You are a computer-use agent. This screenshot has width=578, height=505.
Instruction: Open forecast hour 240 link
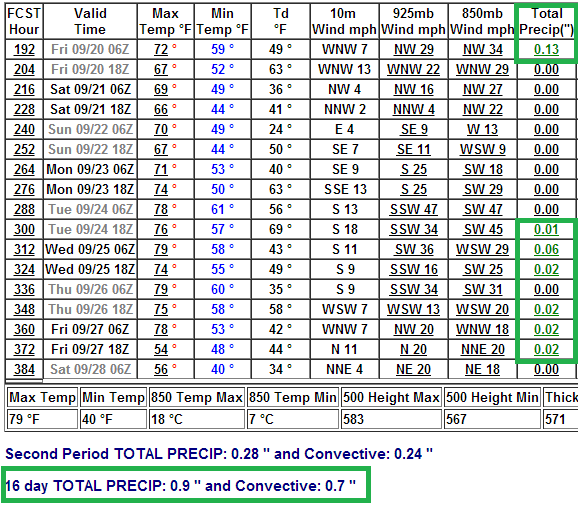click(x=24, y=129)
